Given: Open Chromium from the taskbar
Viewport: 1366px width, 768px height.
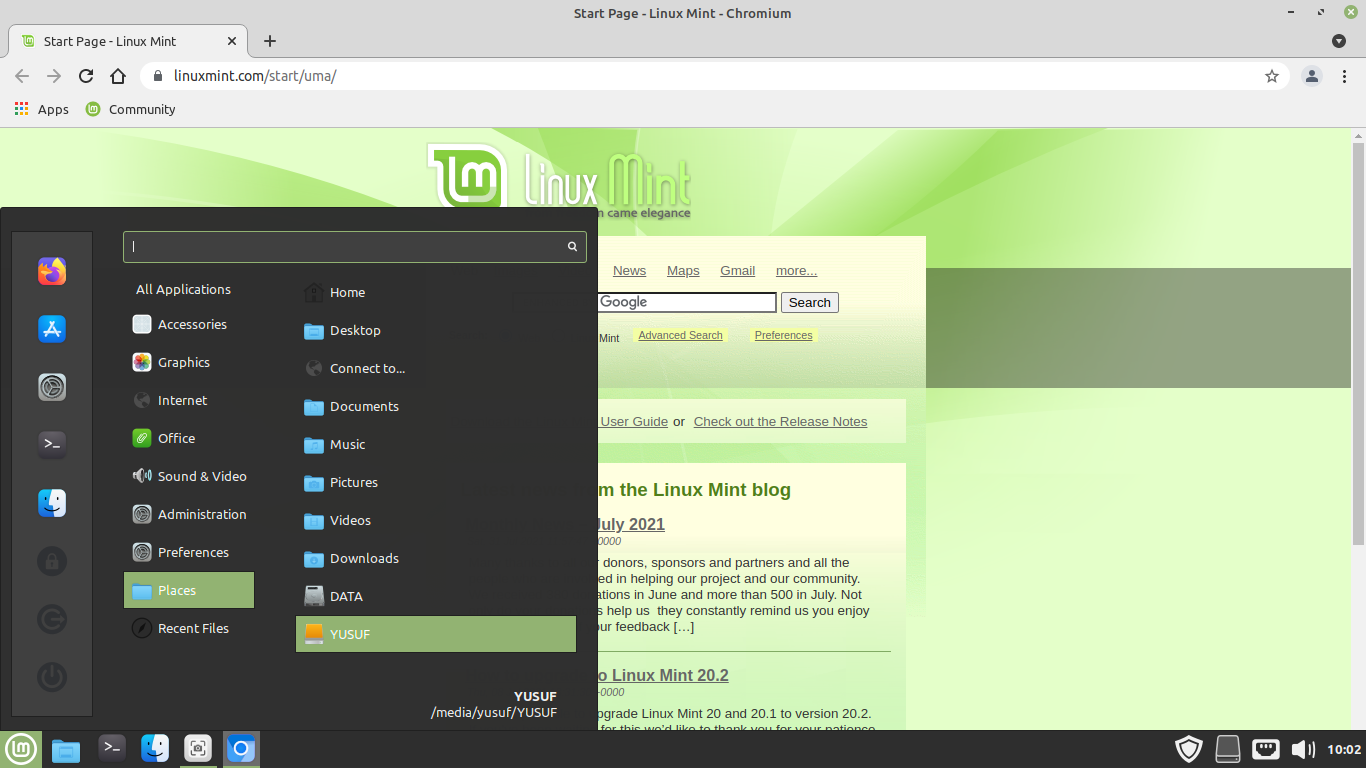Looking at the screenshot, I should (241, 748).
